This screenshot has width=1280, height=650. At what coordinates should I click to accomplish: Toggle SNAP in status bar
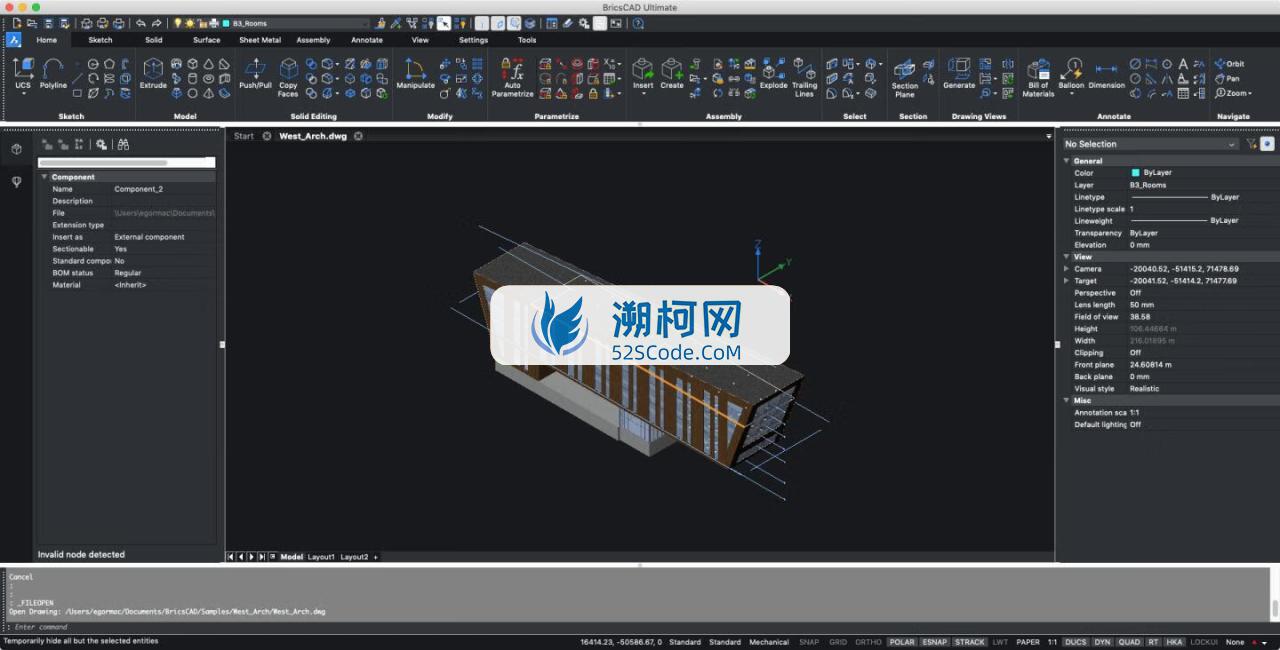coord(809,642)
